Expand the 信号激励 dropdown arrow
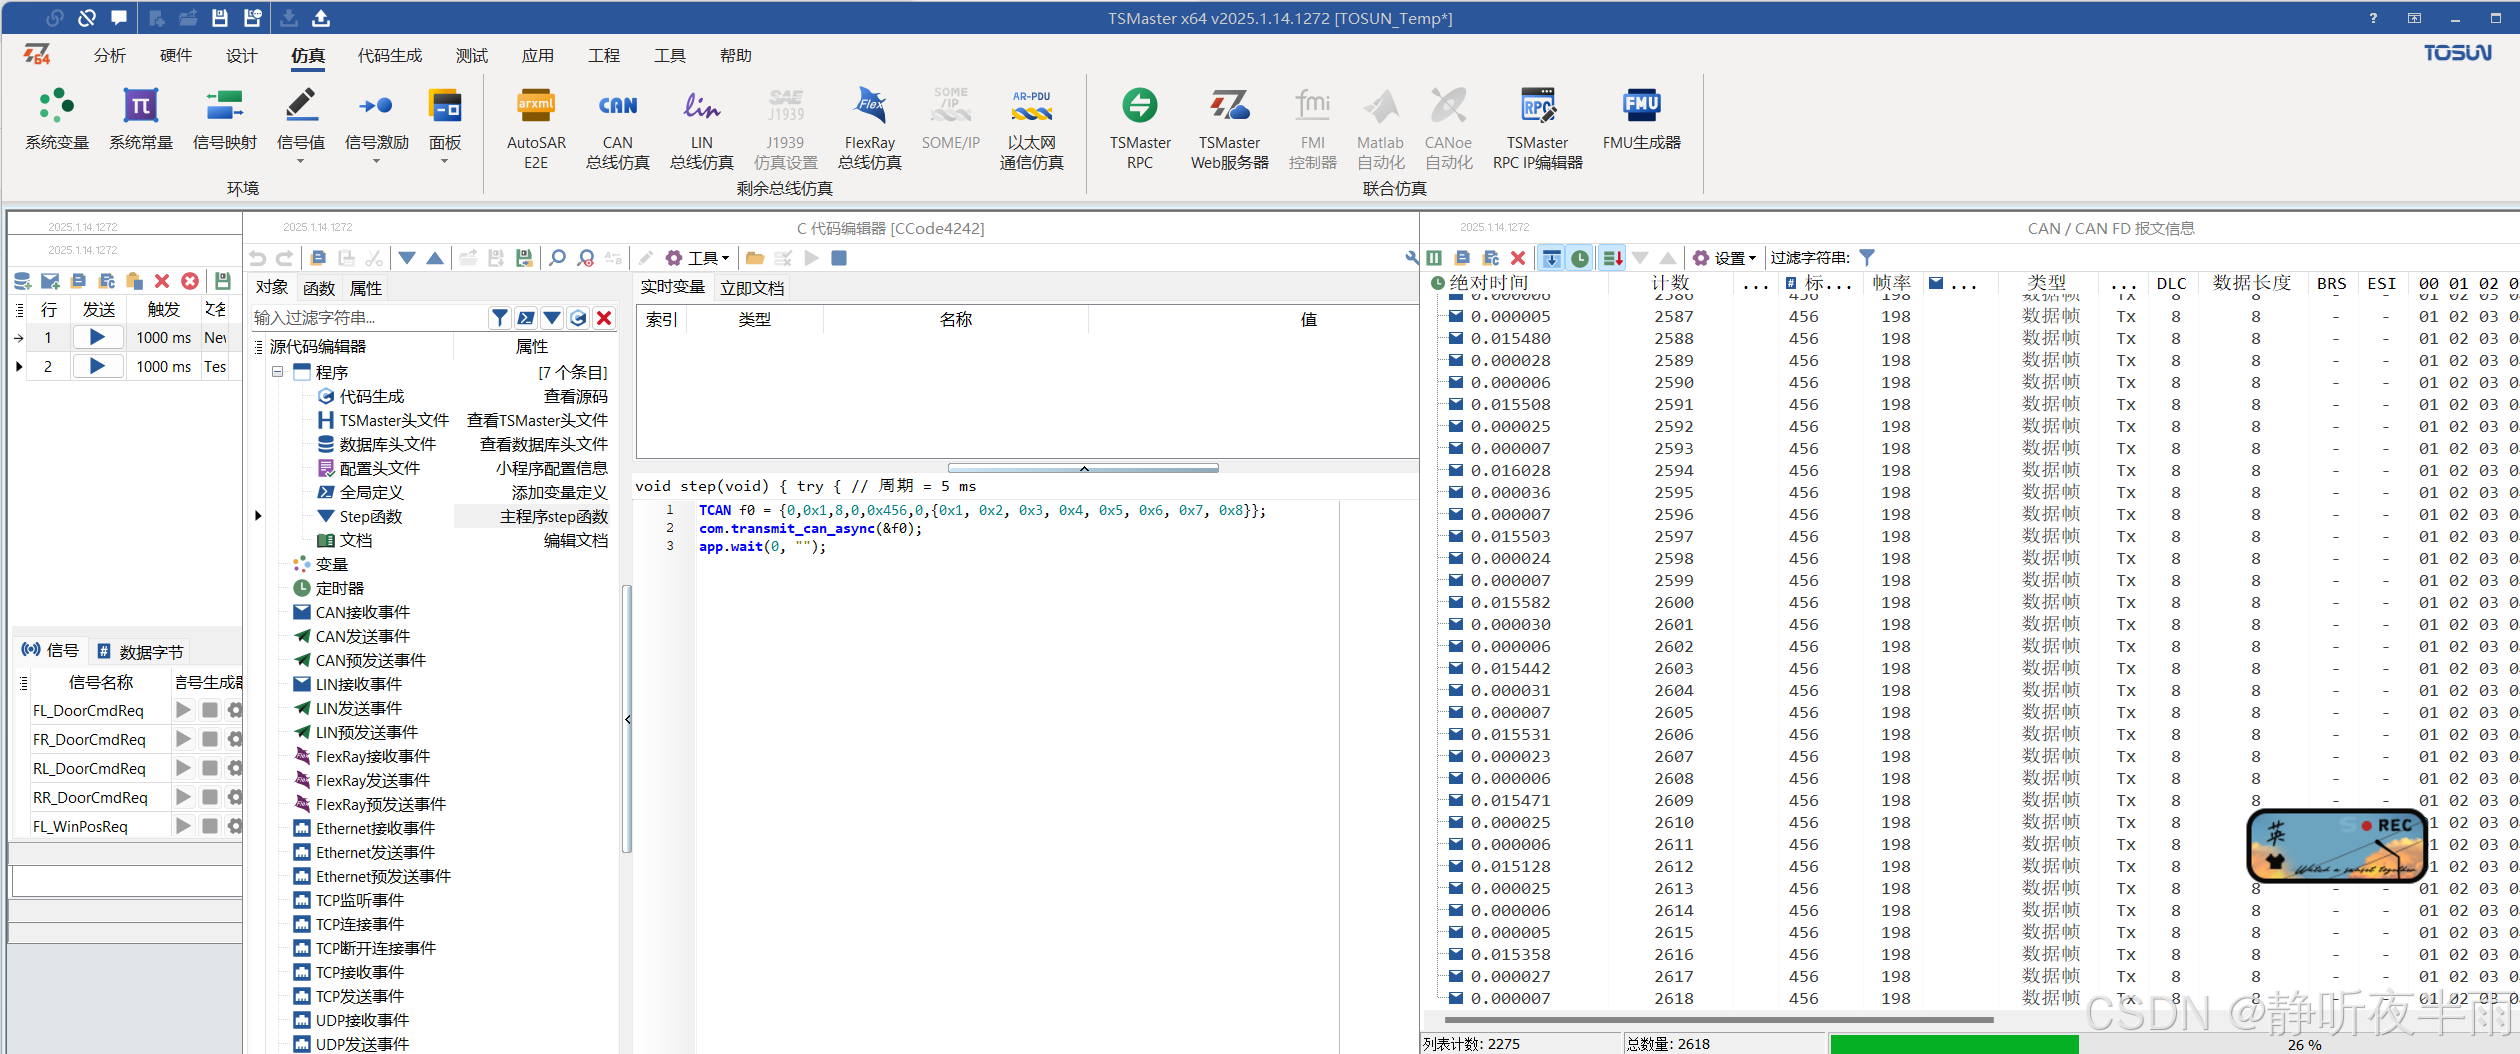Screen dimensions: 2520x1054 (x=377, y=161)
